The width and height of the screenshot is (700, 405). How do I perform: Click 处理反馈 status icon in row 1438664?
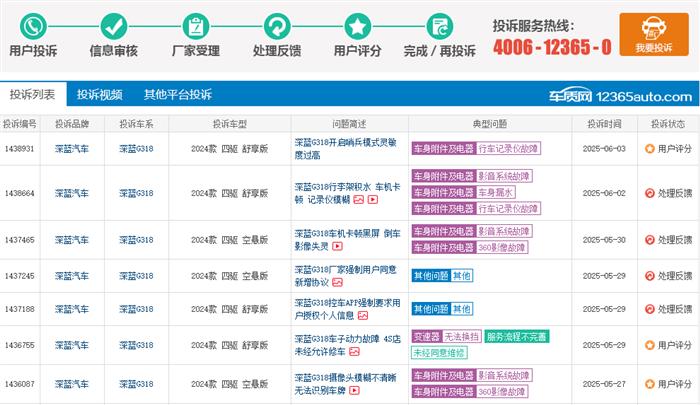[x=650, y=193]
